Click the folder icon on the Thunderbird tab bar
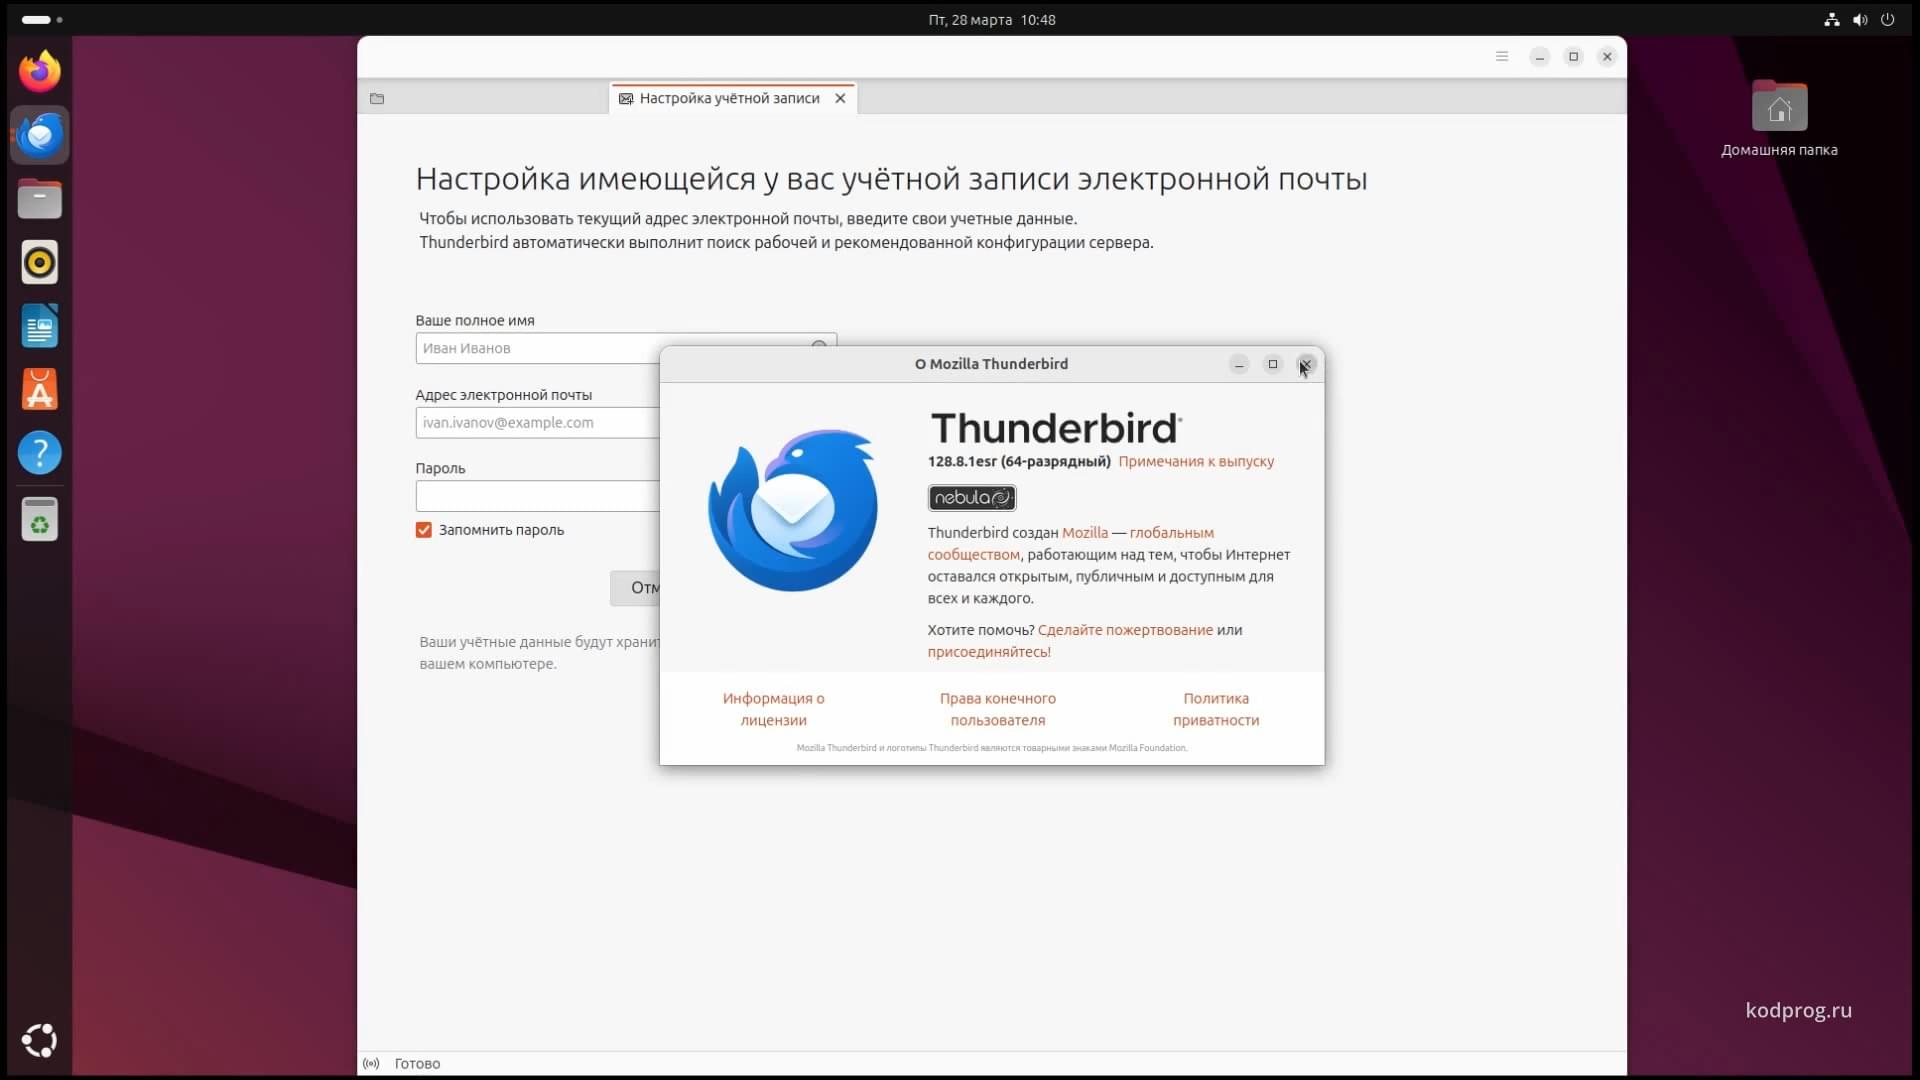This screenshot has height=1080, width=1920. [377, 98]
